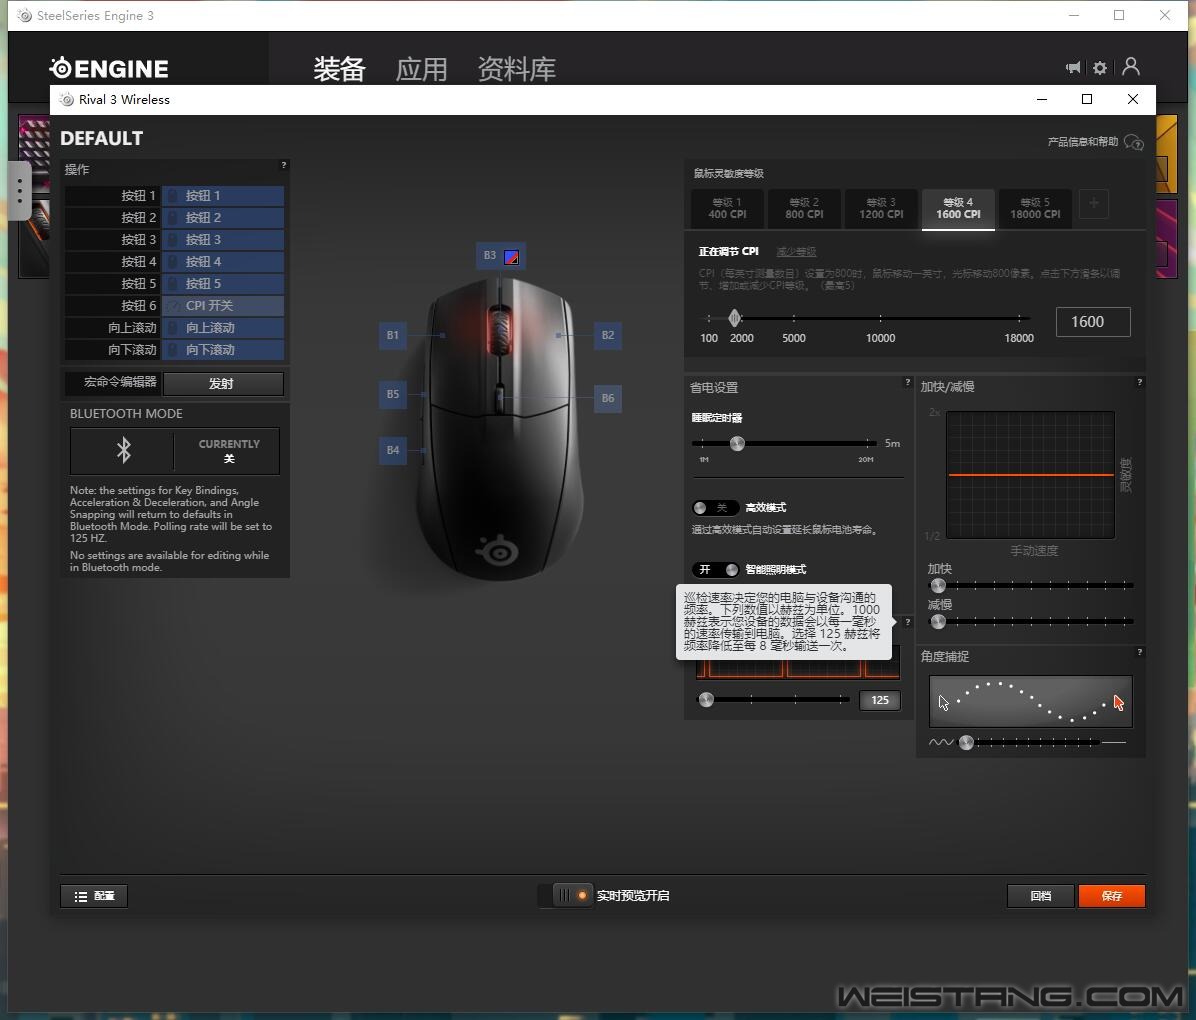Toggle 智能照明模式 switch
Image resolution: width=1196 pixels, height=1020 pixels.
[715, 569]
